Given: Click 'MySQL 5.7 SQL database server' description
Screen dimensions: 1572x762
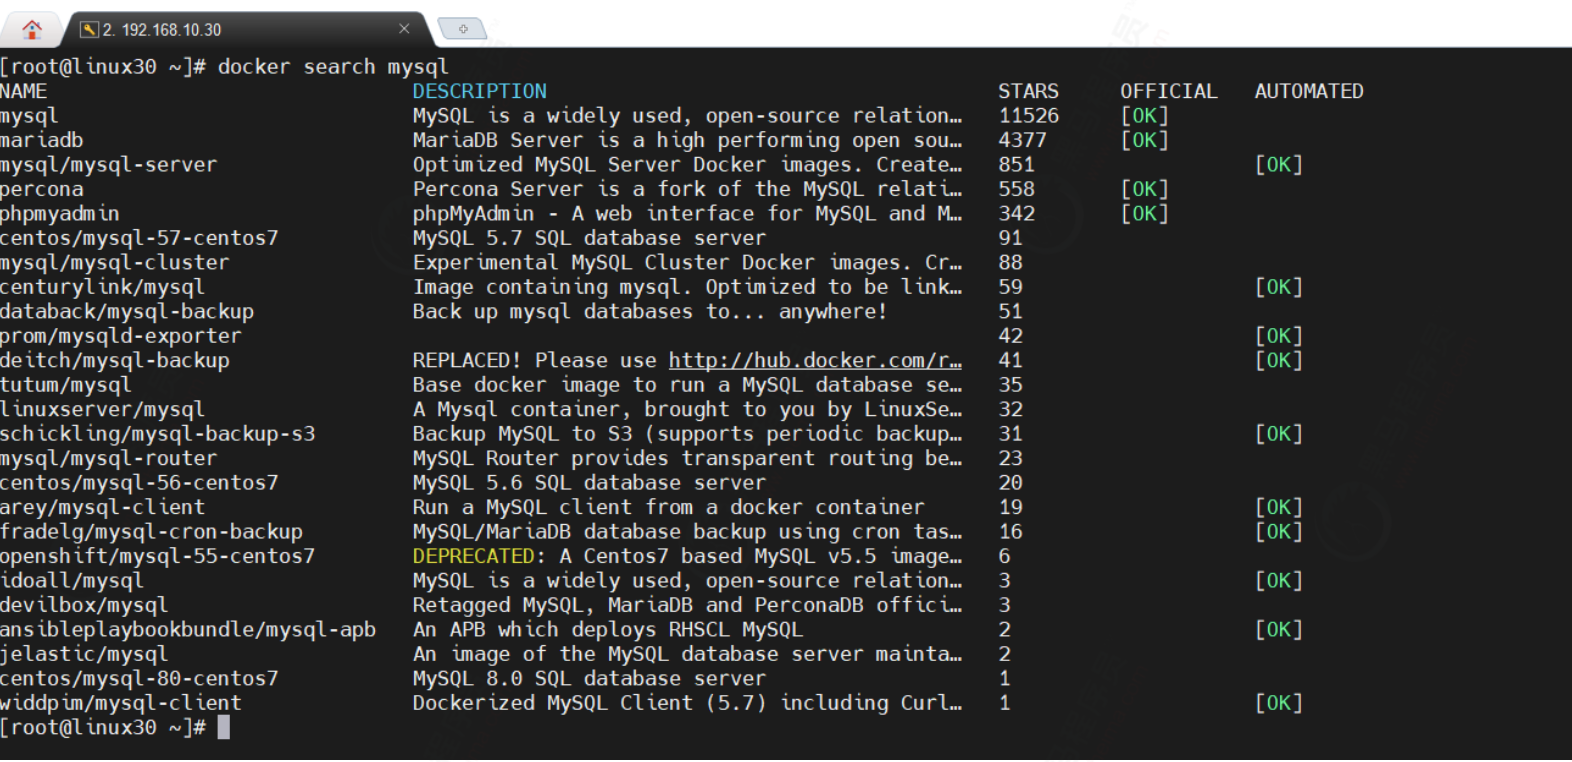Looking at the screenshot, I should pyautogui.click(x=589, y=238).
